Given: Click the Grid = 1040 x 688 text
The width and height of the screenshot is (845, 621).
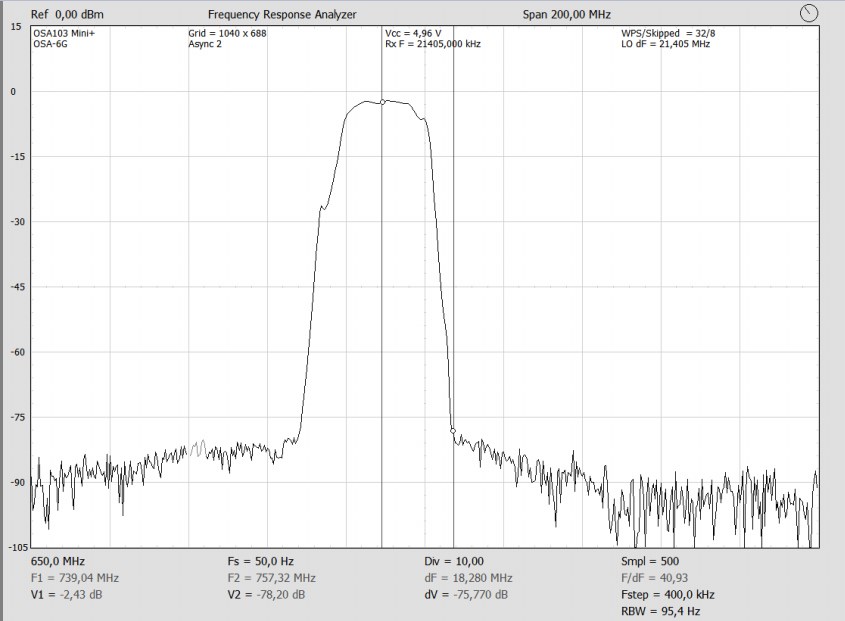Looking at the screenshot, I should 227,33.
